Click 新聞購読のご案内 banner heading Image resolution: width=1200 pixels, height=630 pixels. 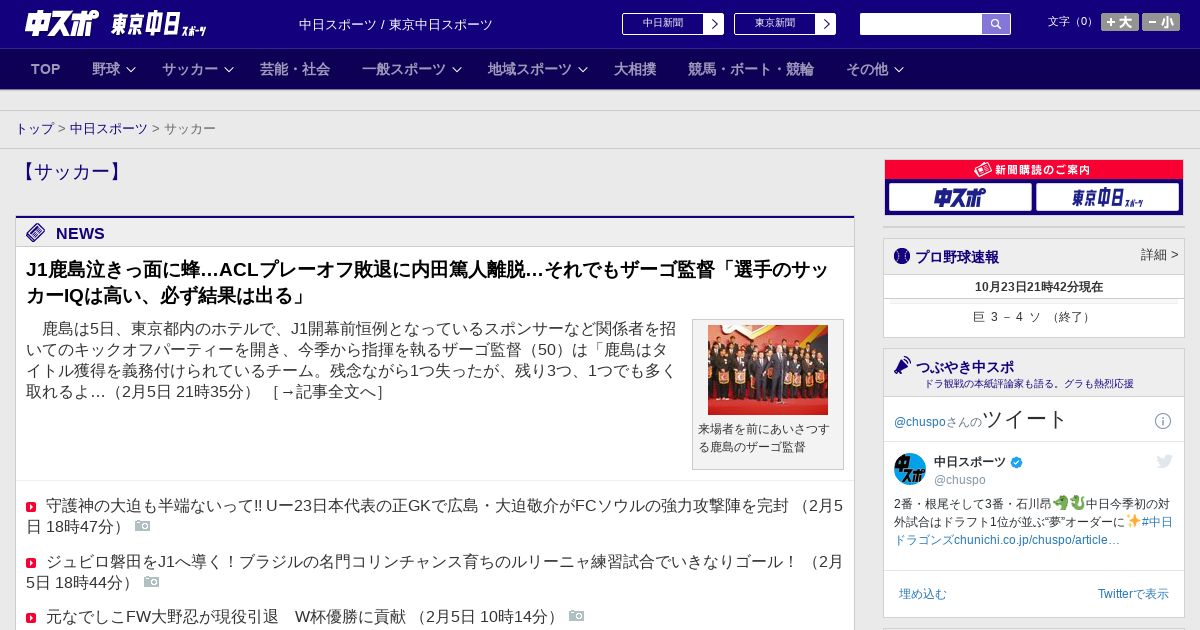[1033, 170]
